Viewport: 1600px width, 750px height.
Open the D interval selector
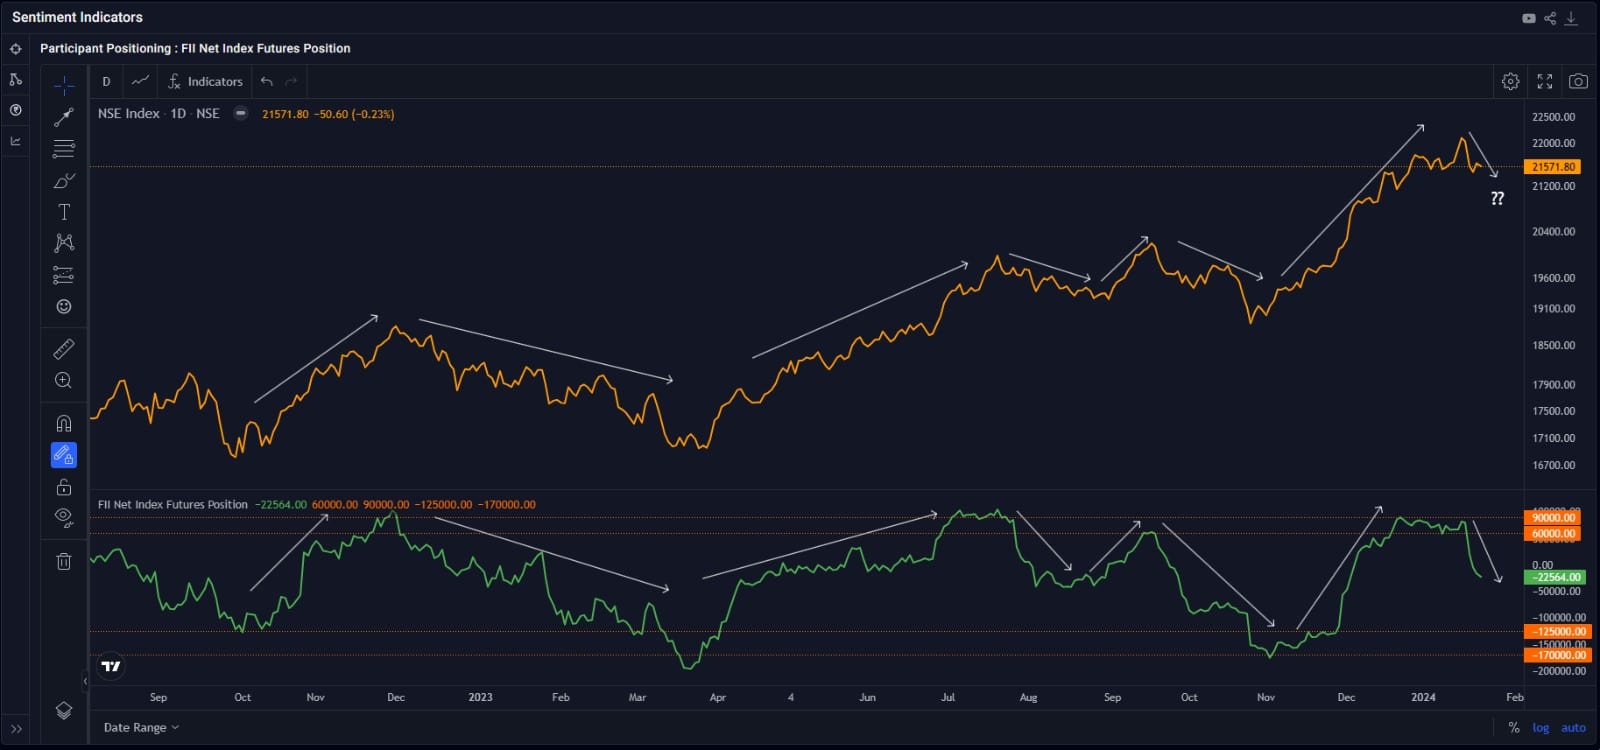[106, 82]
